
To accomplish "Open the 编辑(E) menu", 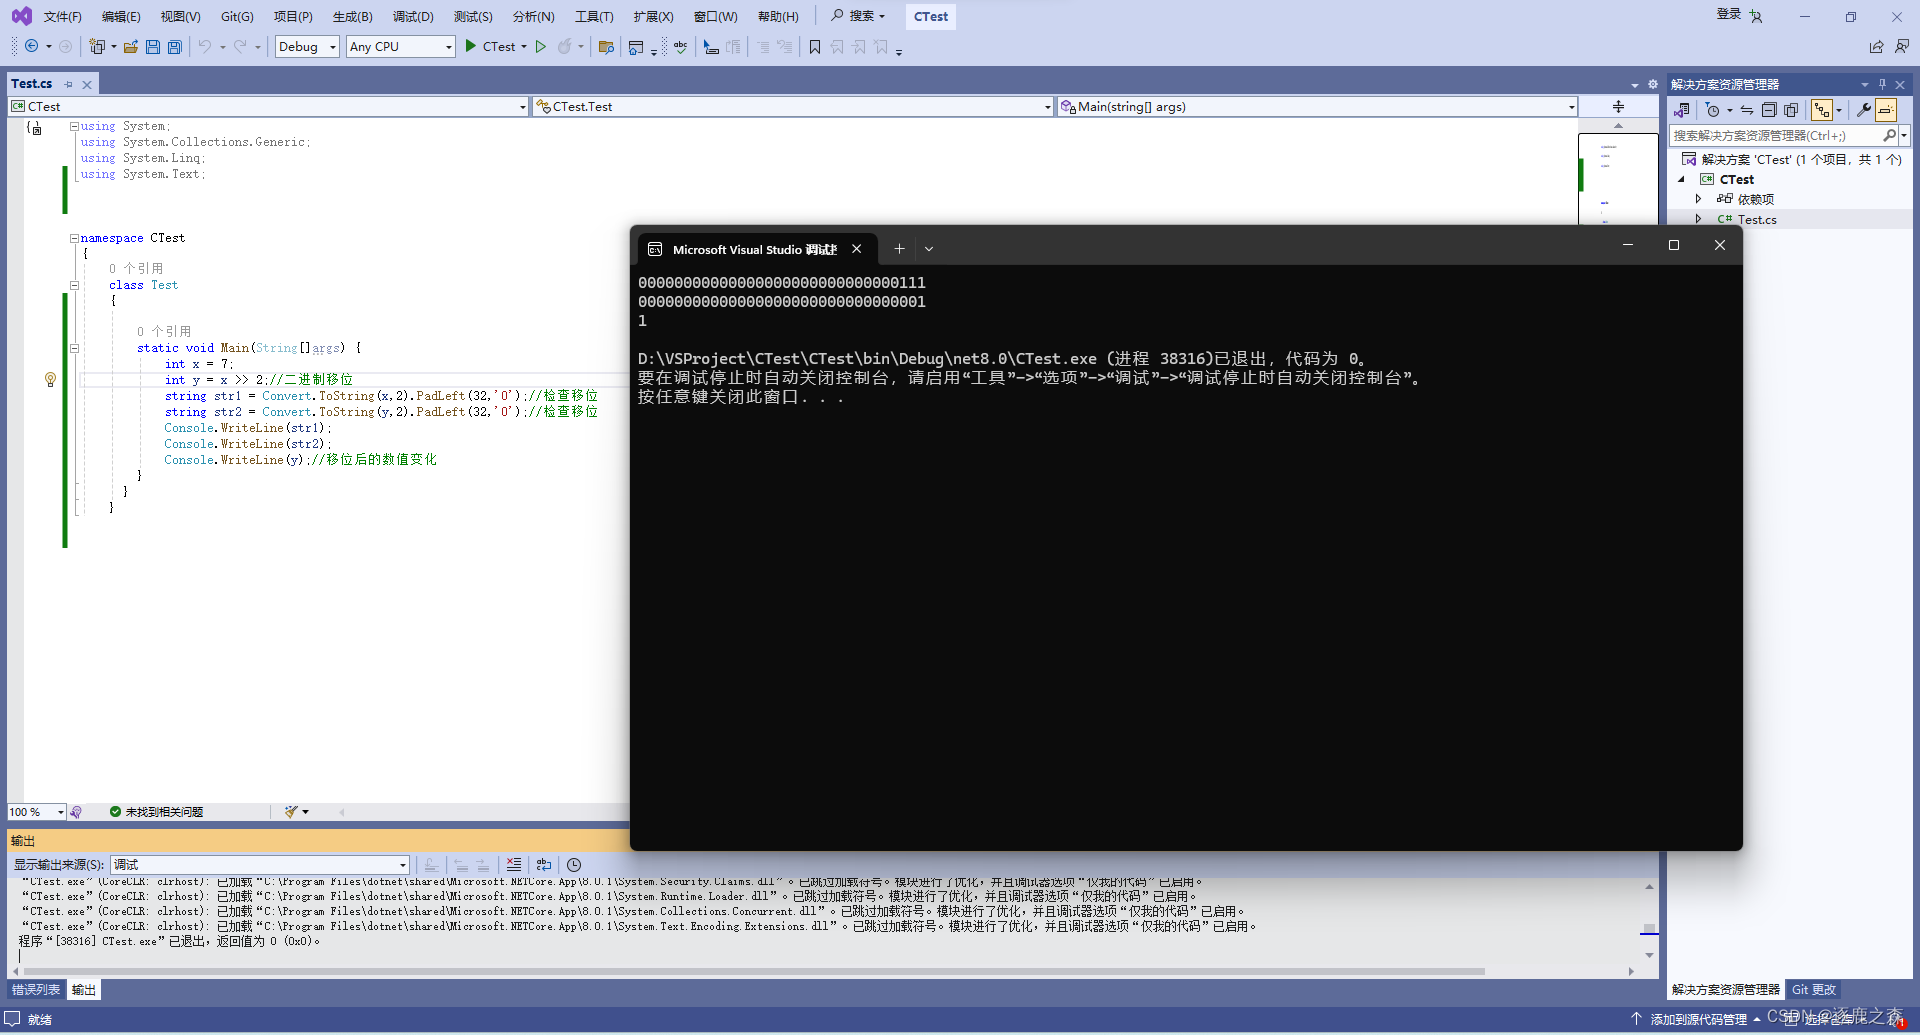I will (x=121, y=16).
